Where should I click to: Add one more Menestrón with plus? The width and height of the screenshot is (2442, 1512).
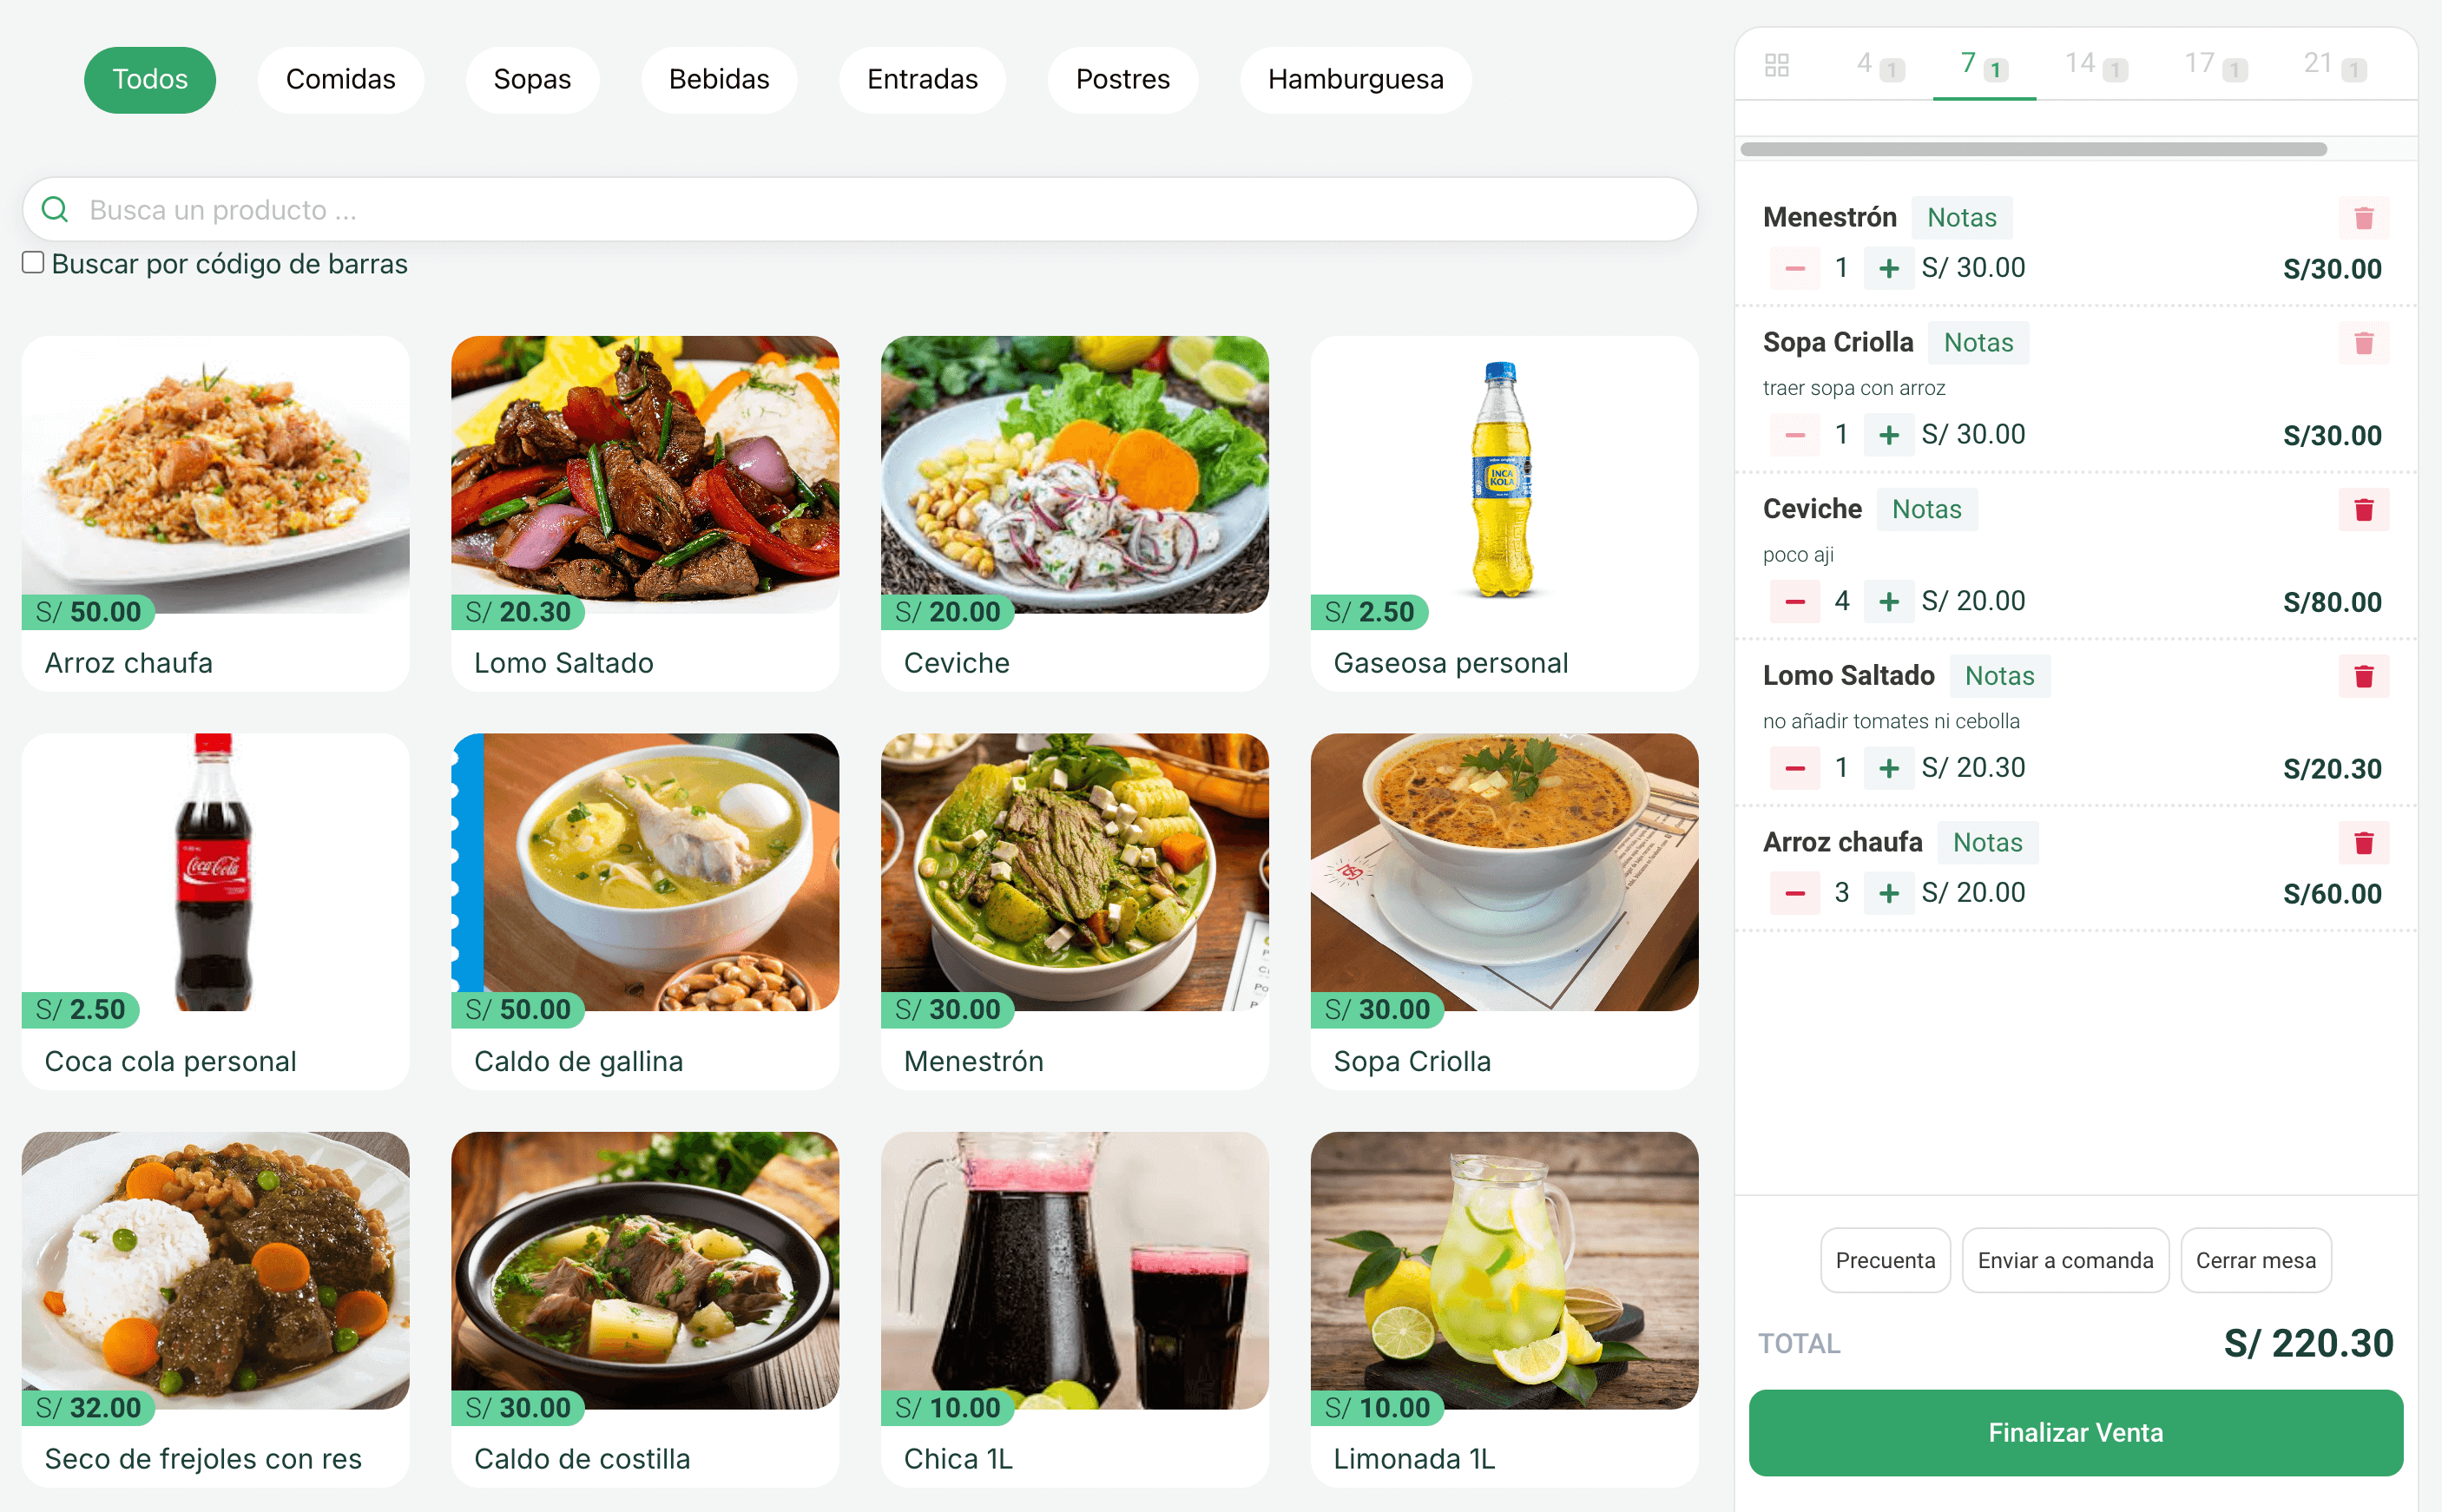1888,269
